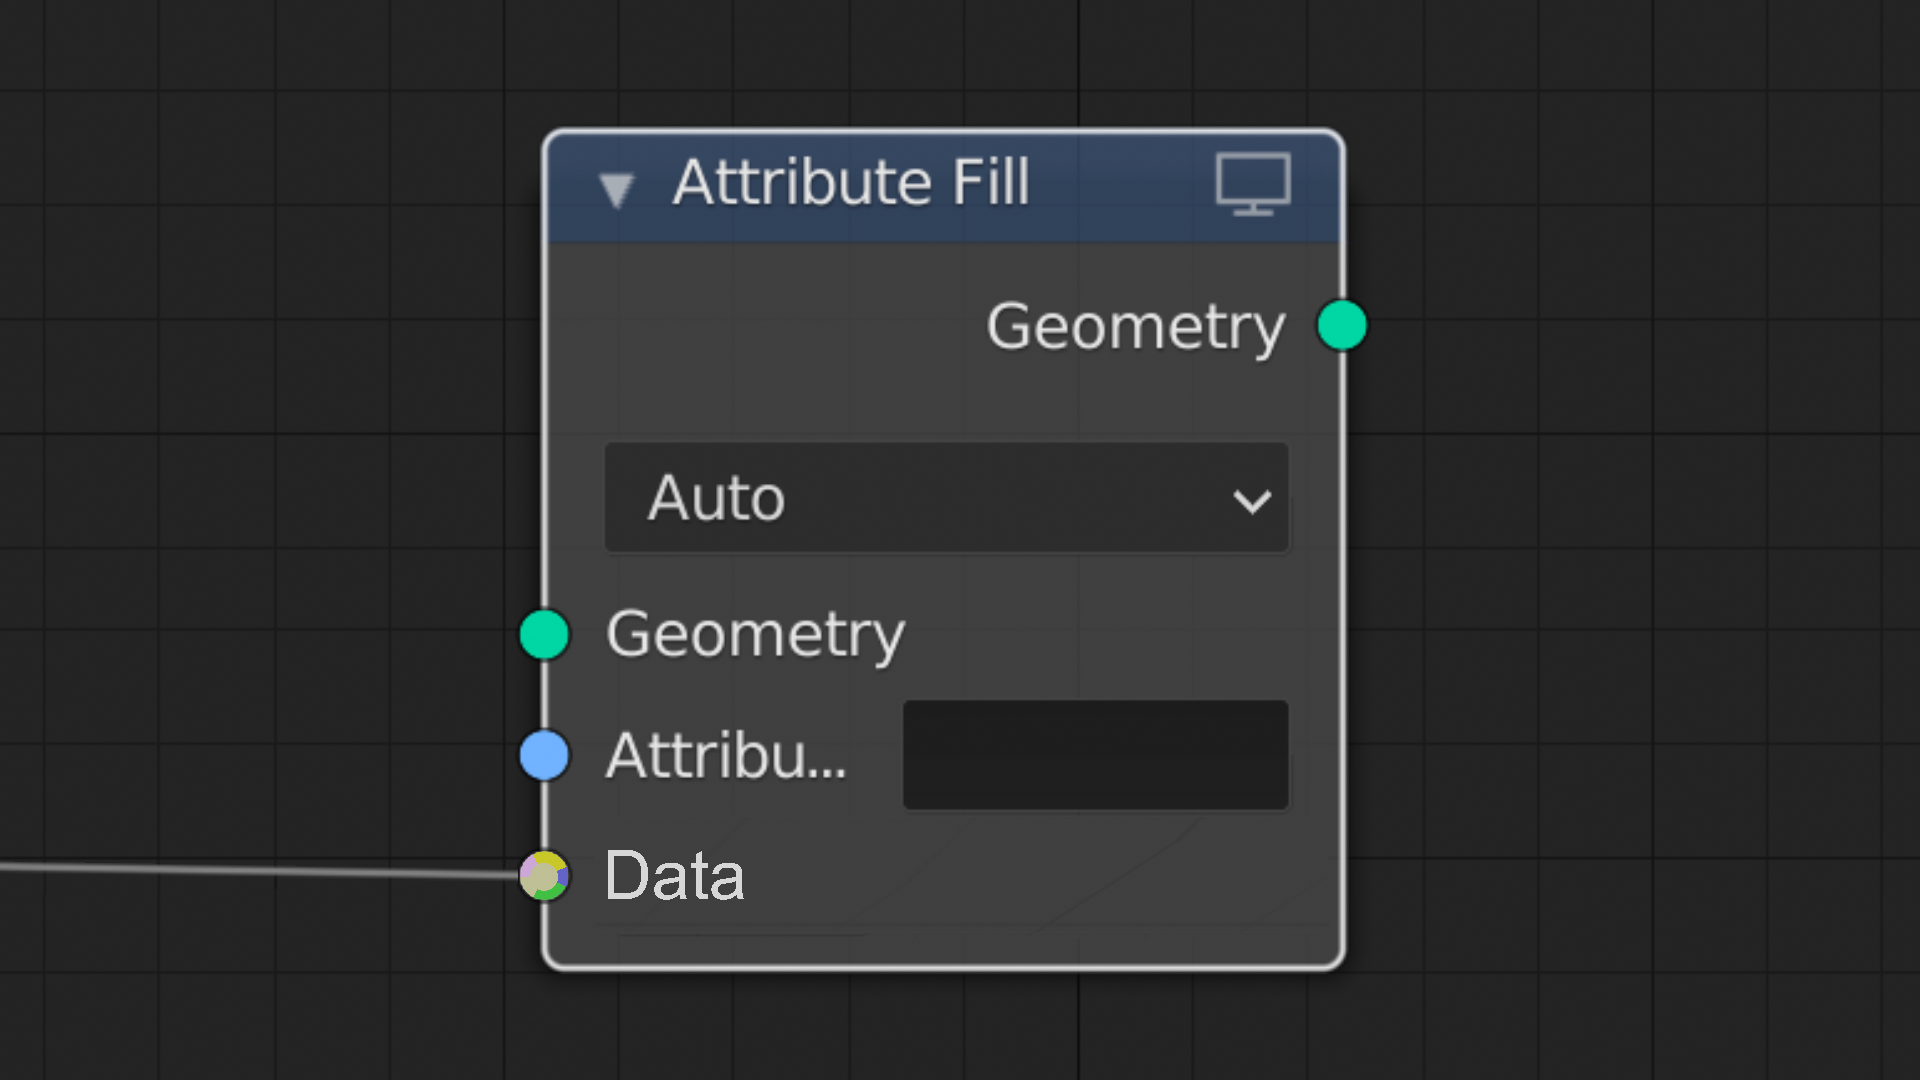Focus the Attribute name text field
This screenshot has height=1080, width=1920.
(1095, 755)
